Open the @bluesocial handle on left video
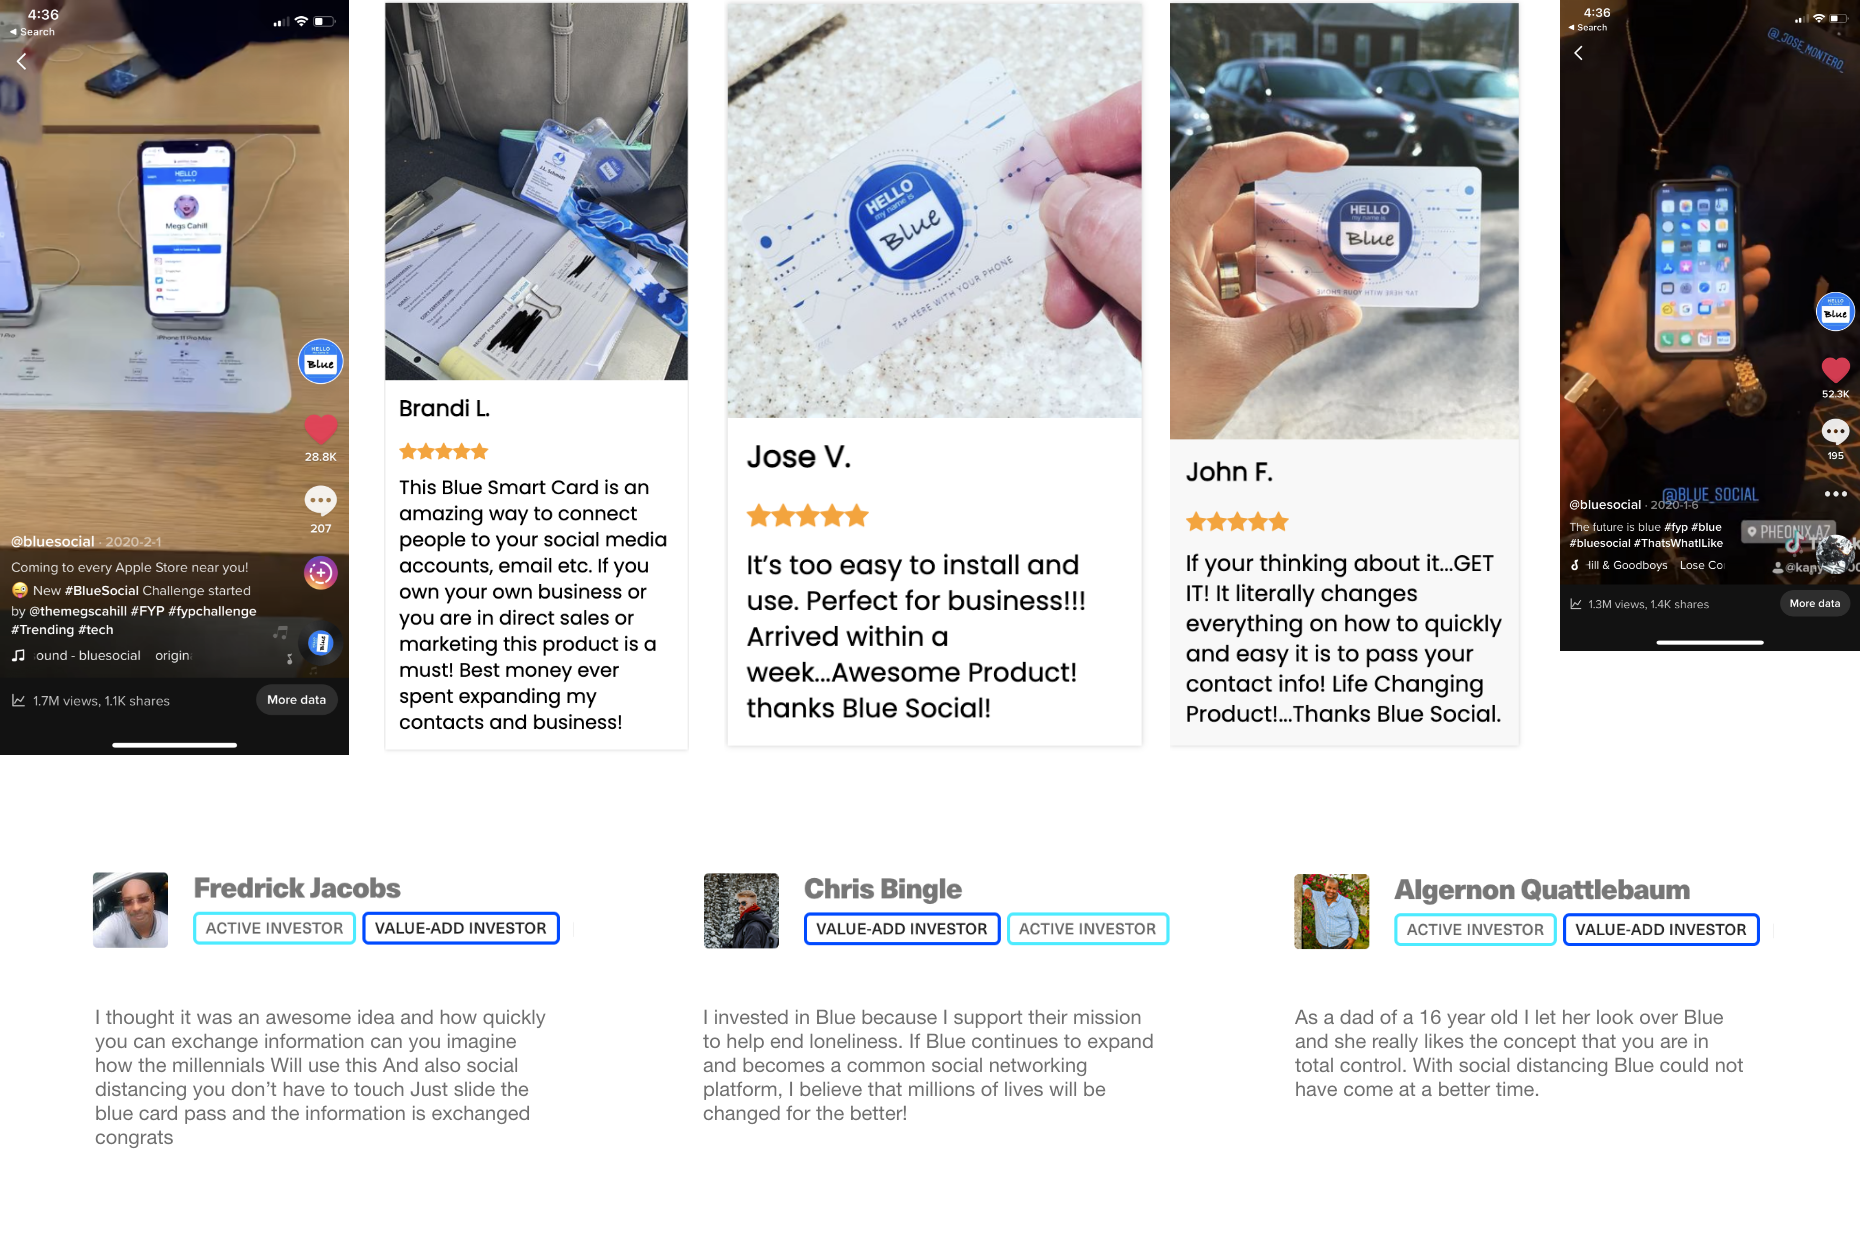1860x1255 pixels. 52,541
